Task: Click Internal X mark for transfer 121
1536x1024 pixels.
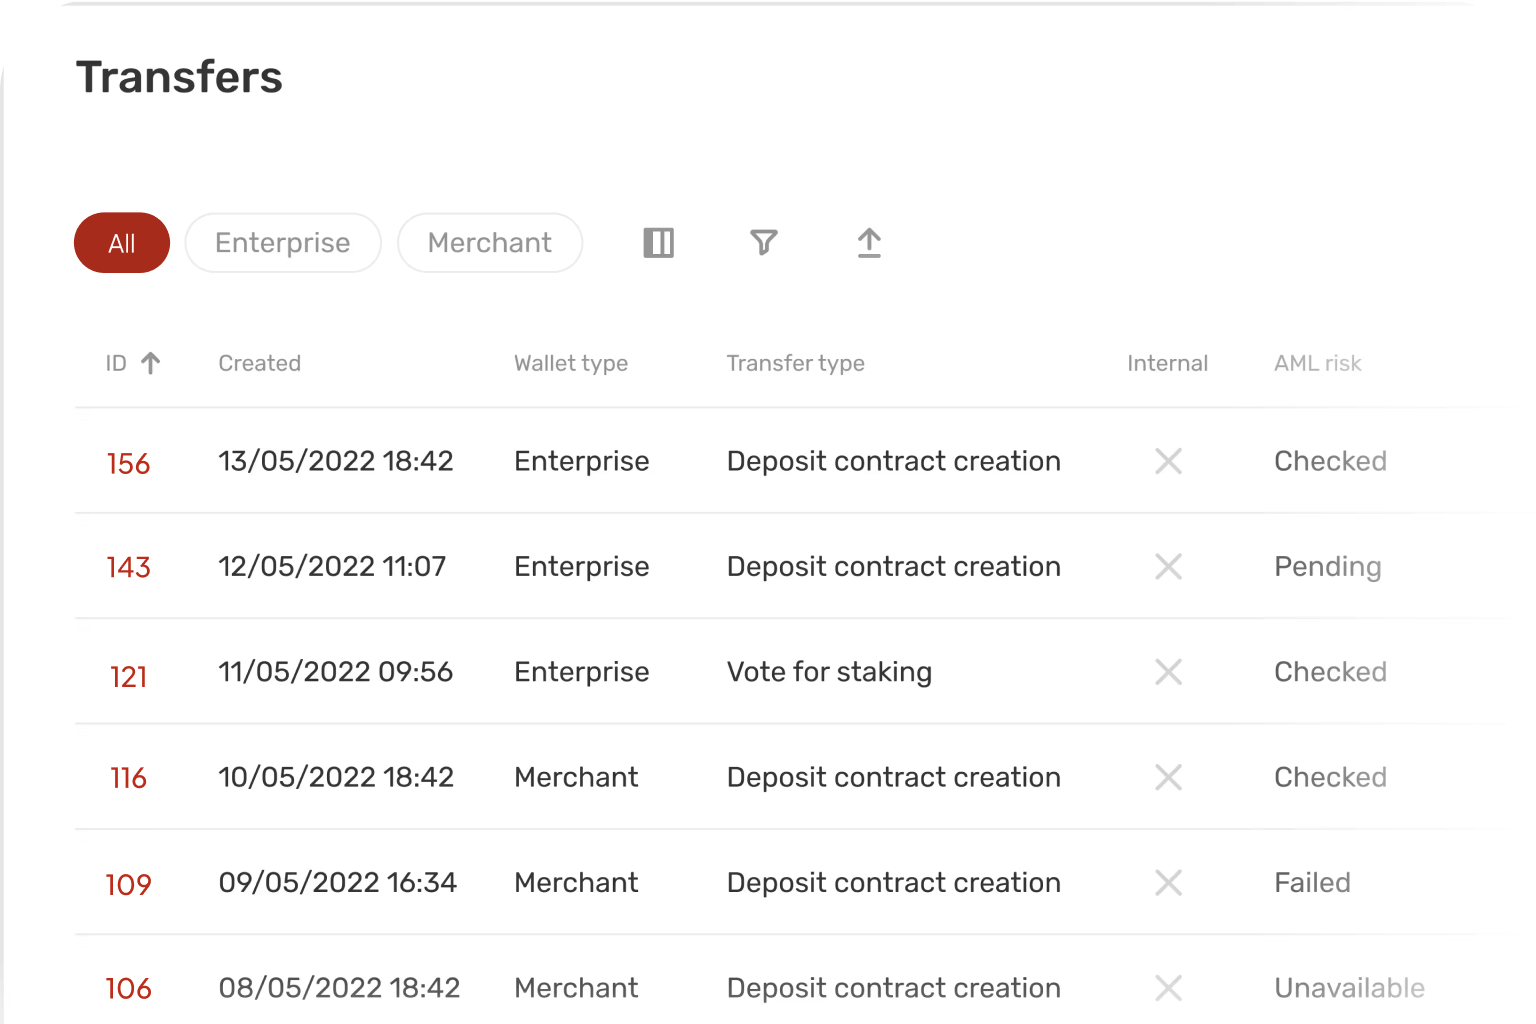Action: (x=1168, y=672)
